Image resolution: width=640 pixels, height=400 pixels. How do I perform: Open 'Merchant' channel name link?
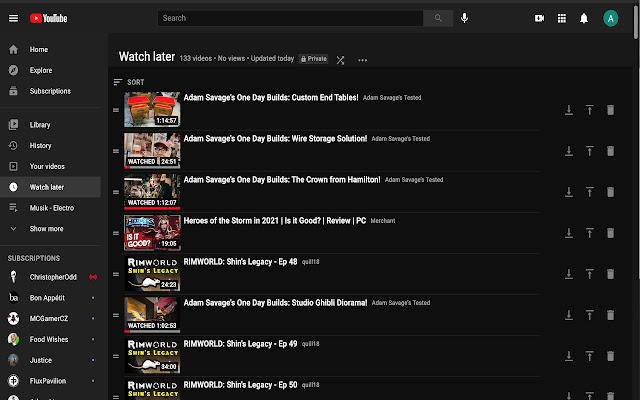click(x=383, y=221)
